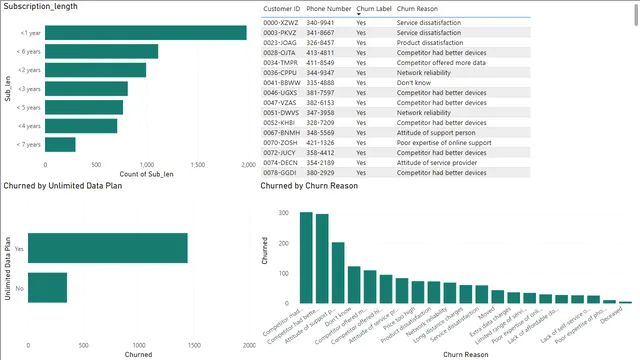The height and width of the screenshot is (360, 640).
Task: Click phone number 326-8457
Action: (320, 43)
